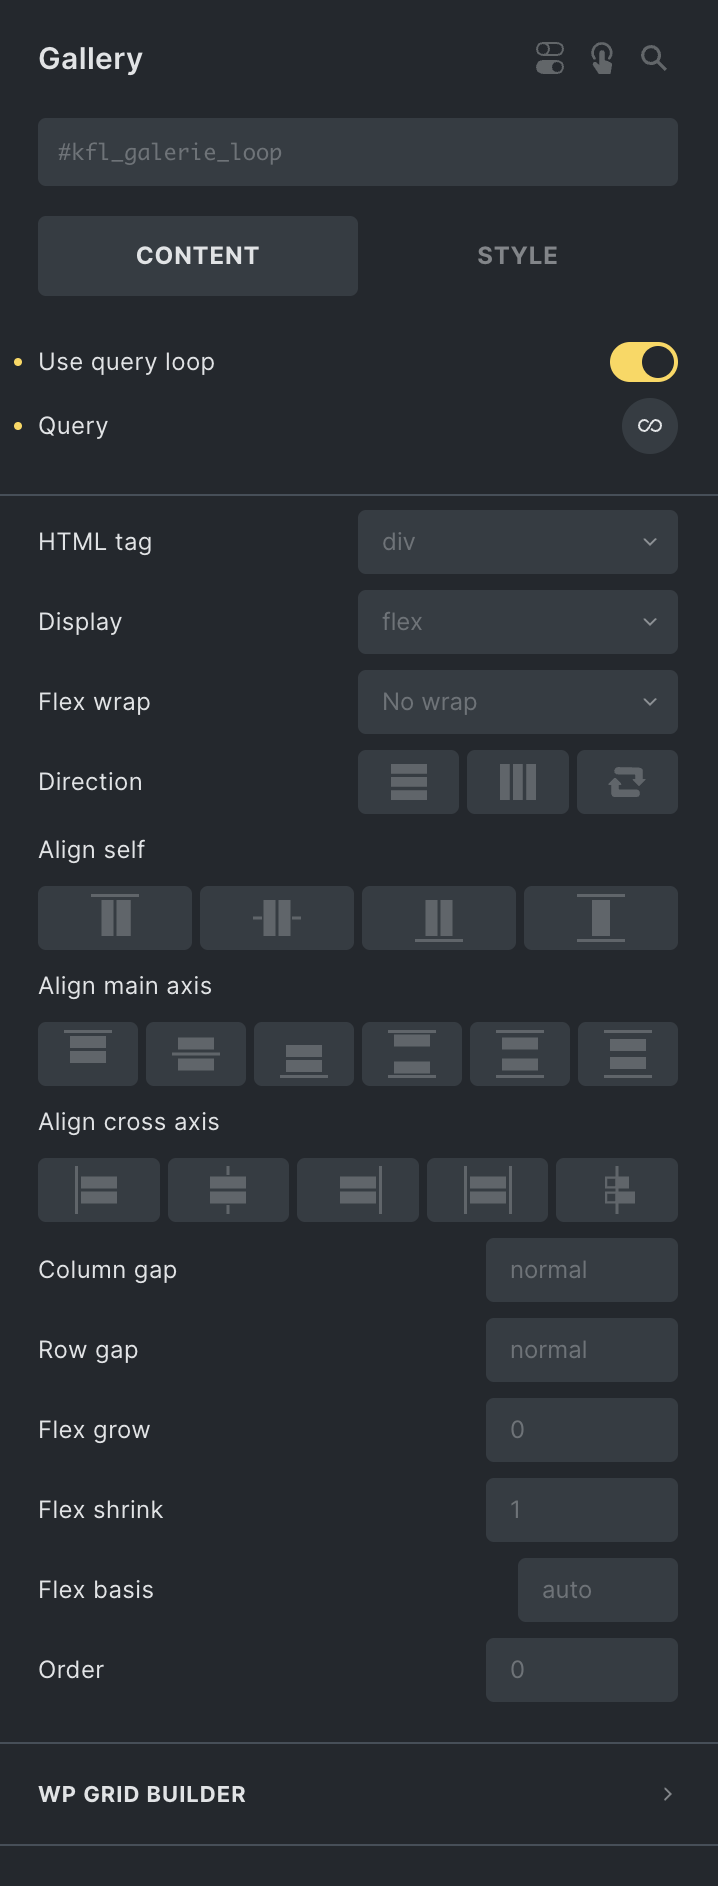Image resolution: width=718 pixels, height=1886 pixels.
Task: Open the HTML tag dropdown
Action: point(518,542)
